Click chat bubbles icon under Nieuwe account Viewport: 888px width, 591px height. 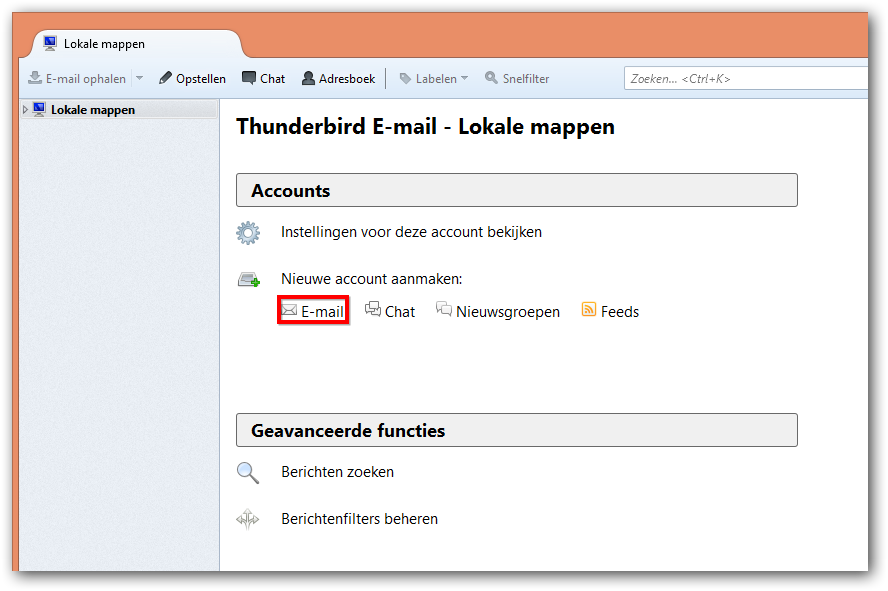coord(373,309)
